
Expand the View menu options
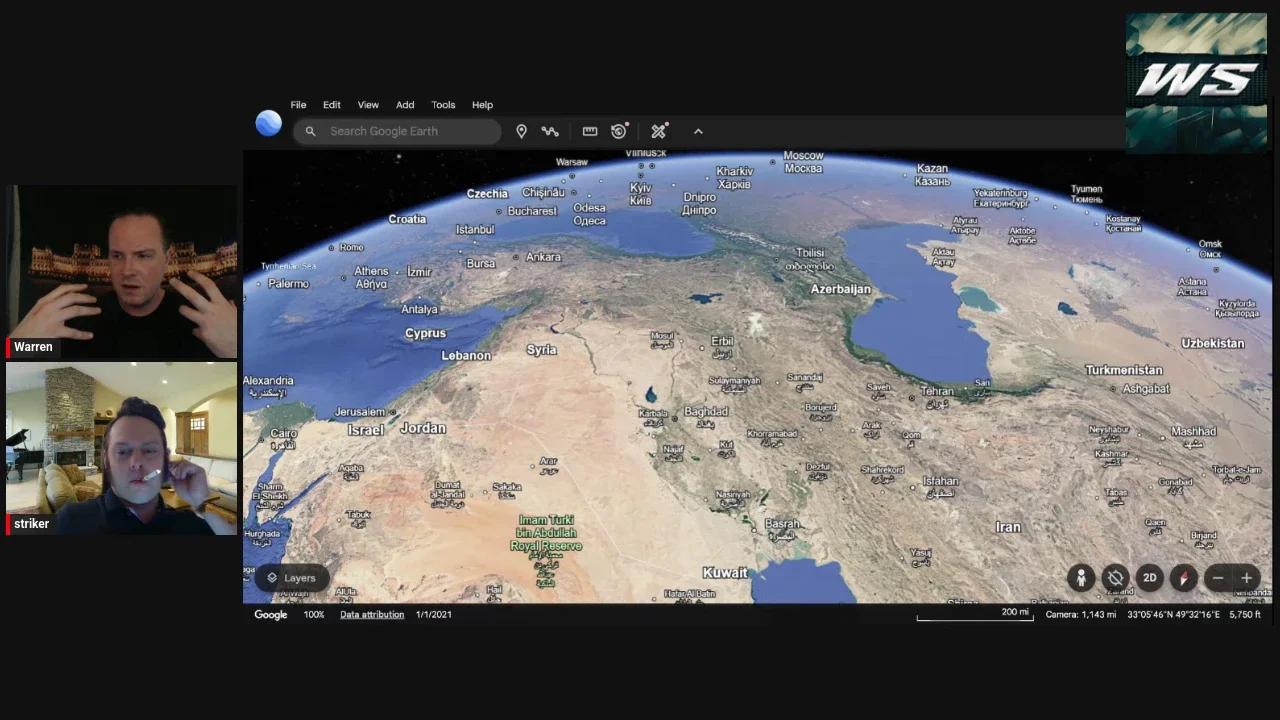(368, 104)
